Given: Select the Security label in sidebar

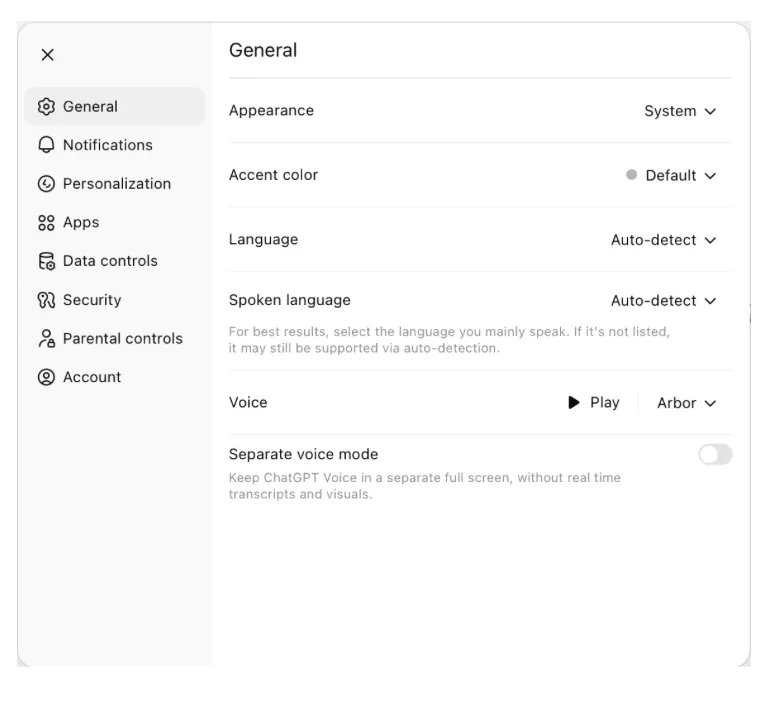Looking at the screenshot, I should pos(92,300).
